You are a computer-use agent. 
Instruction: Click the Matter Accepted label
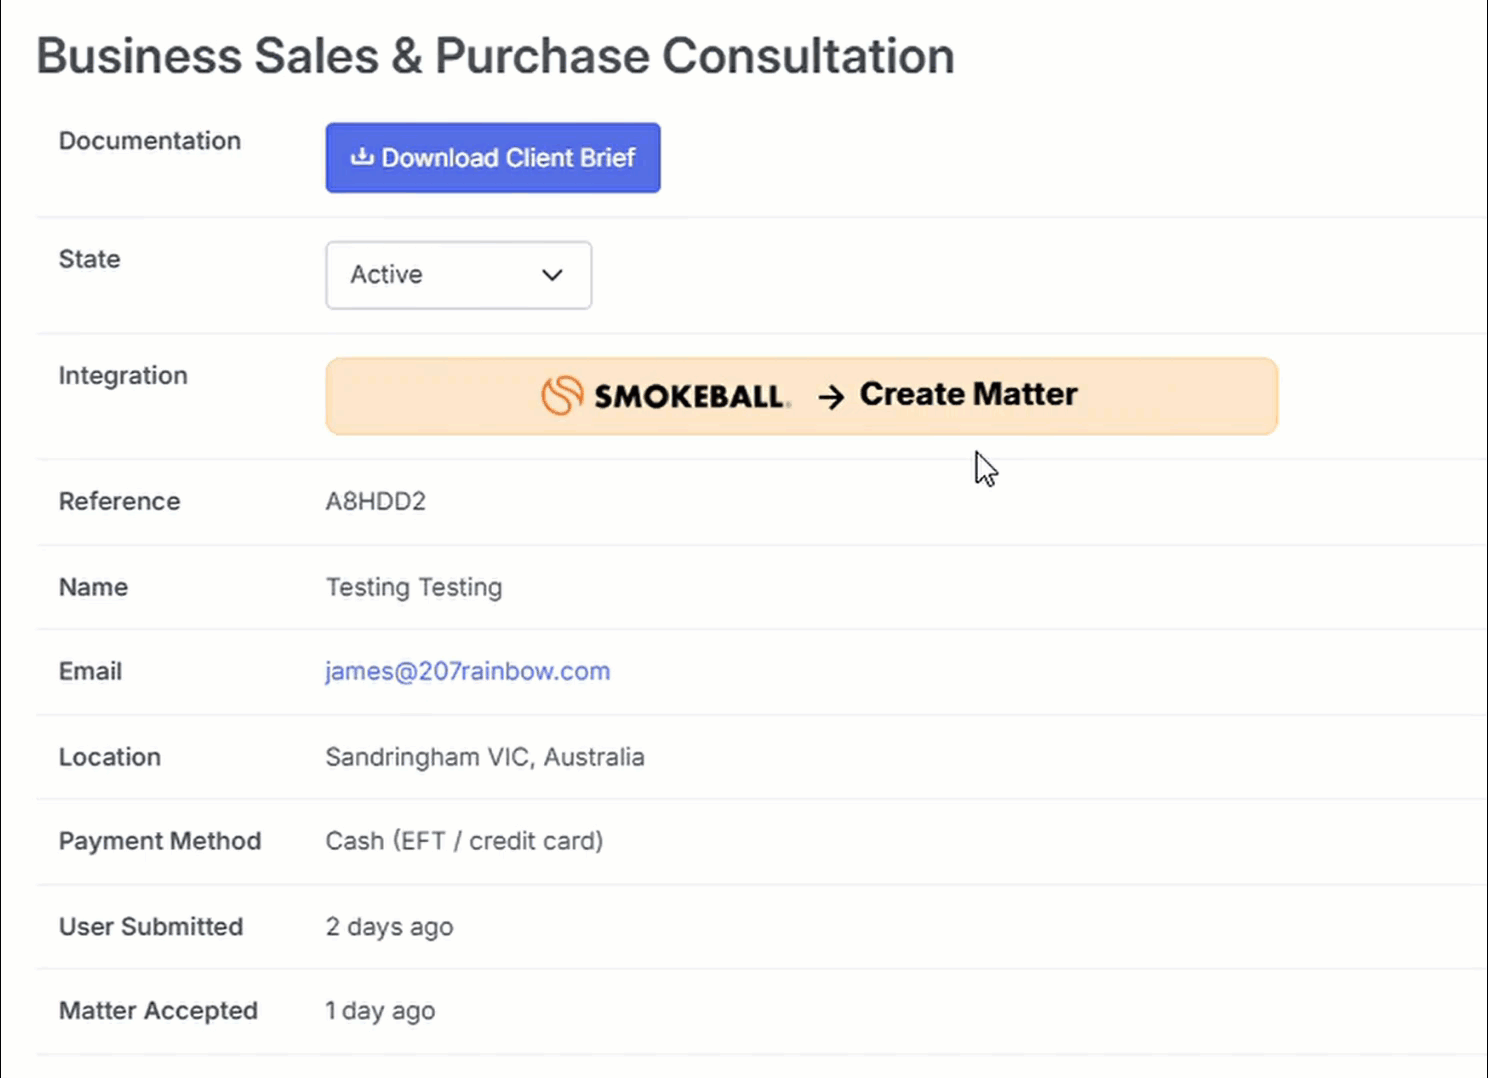[x=158, y=1011]
